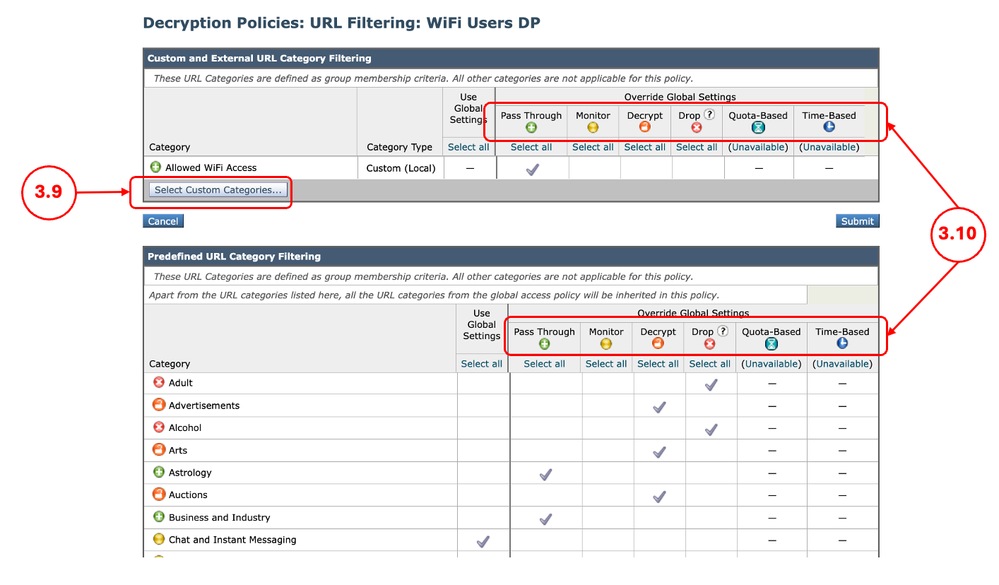Toggle Pass Through checkmark for Allowed WiFi Access
Viewport: 999px width, 585px height.
coord(530,167)
